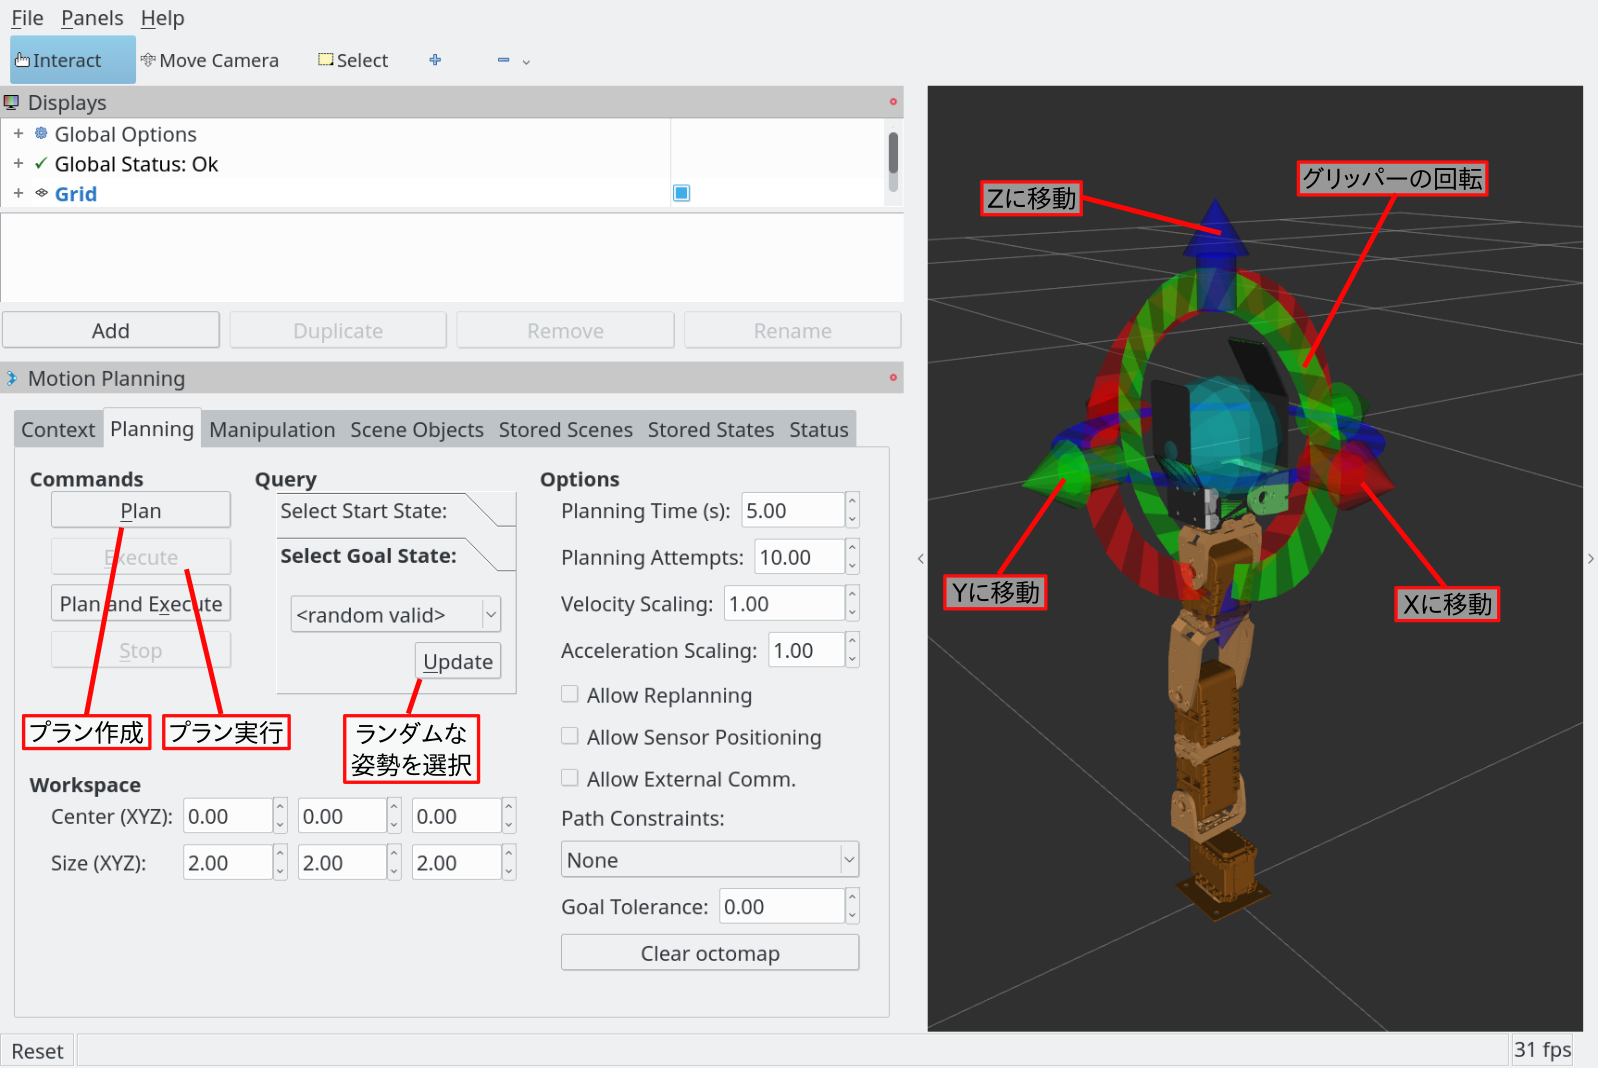Click the Grid display icon

pos(41,193)
